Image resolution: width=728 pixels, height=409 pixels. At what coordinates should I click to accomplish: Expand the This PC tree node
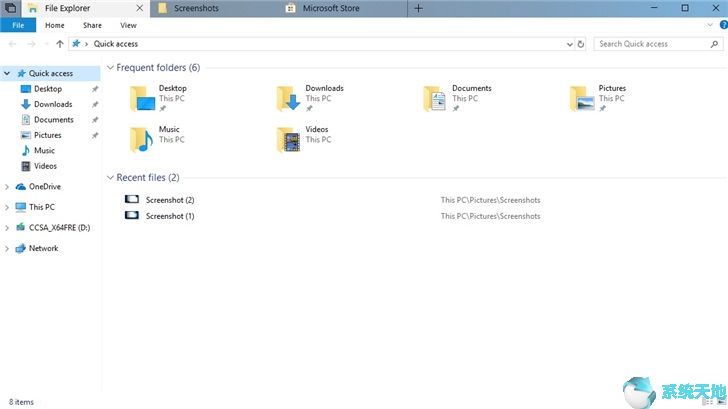[x=7, y=207]
